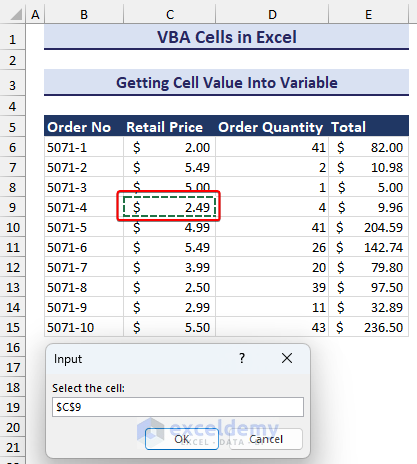Select column D header
Viewport: 417px width, 464px height.
pos(272,15)
